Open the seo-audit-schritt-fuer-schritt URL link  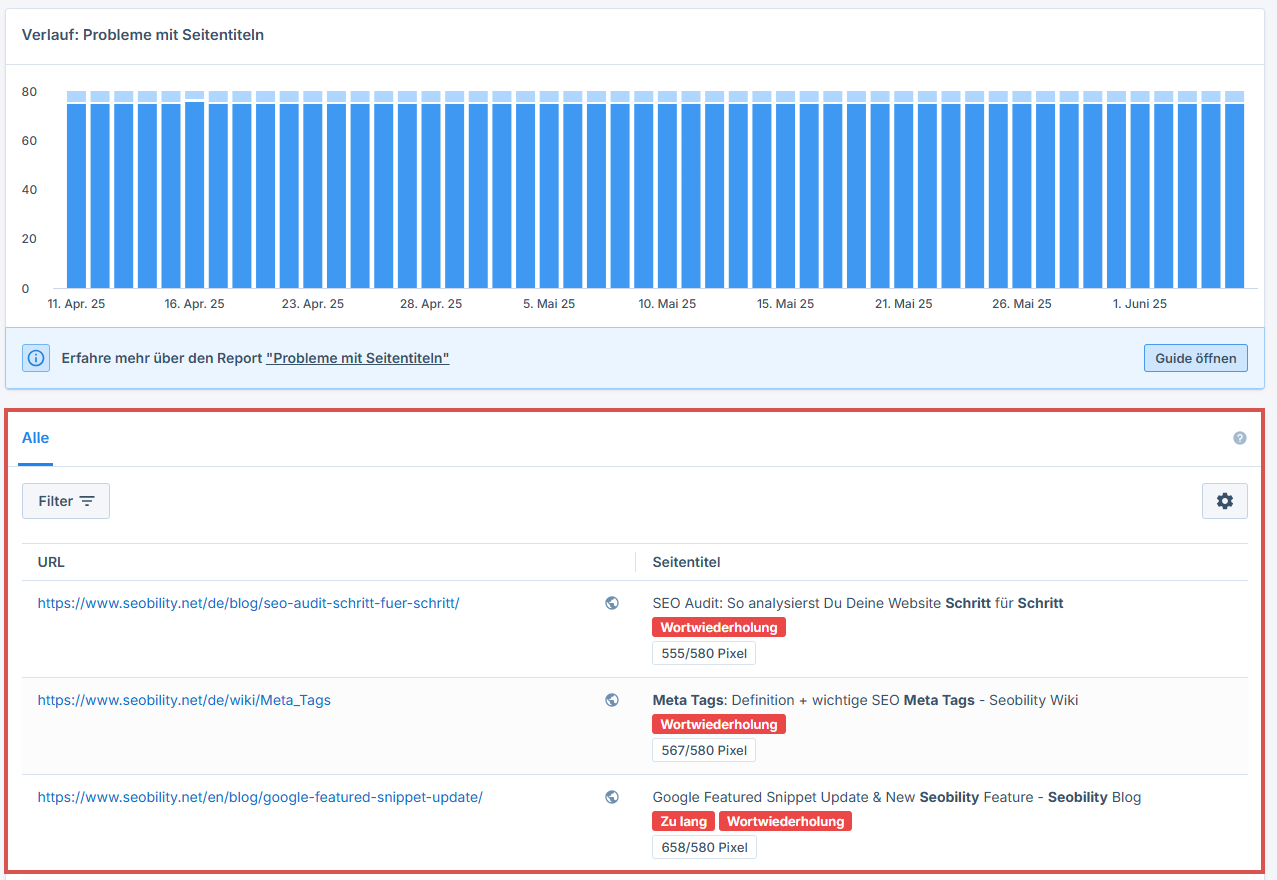point(248,603)
